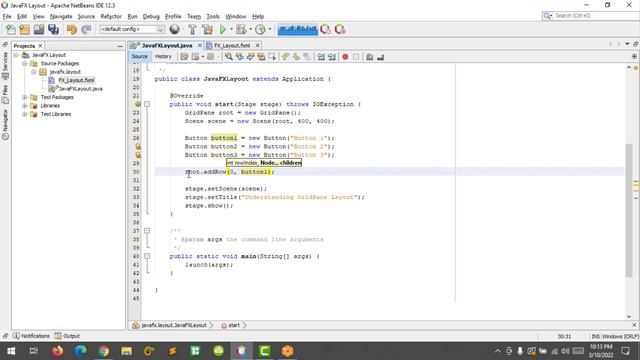The height and width of the screenshot is (360, 640).
Task: Open Firefox from the taskbar
Action: pyautogui.click(x=57, y=351)
